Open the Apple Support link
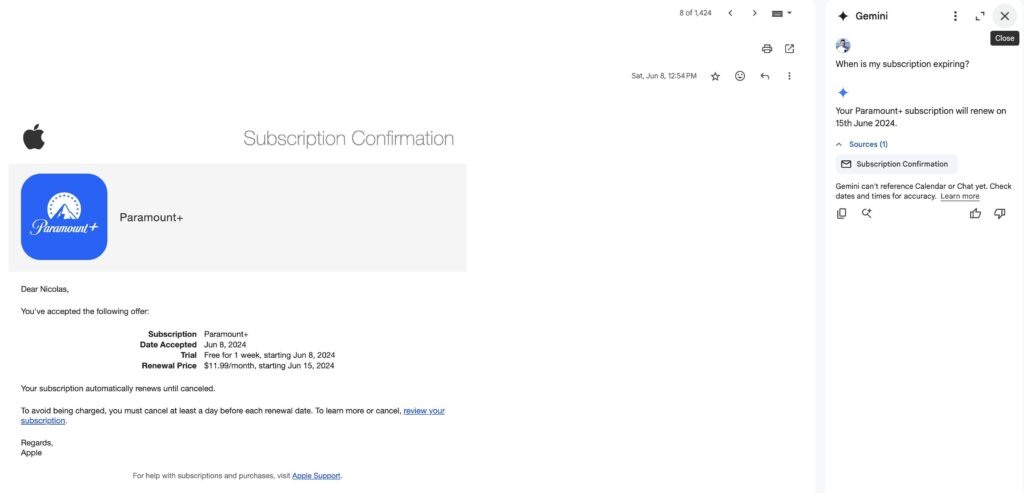This screenshot has width=1024, height=493. (x=316, y=476)
